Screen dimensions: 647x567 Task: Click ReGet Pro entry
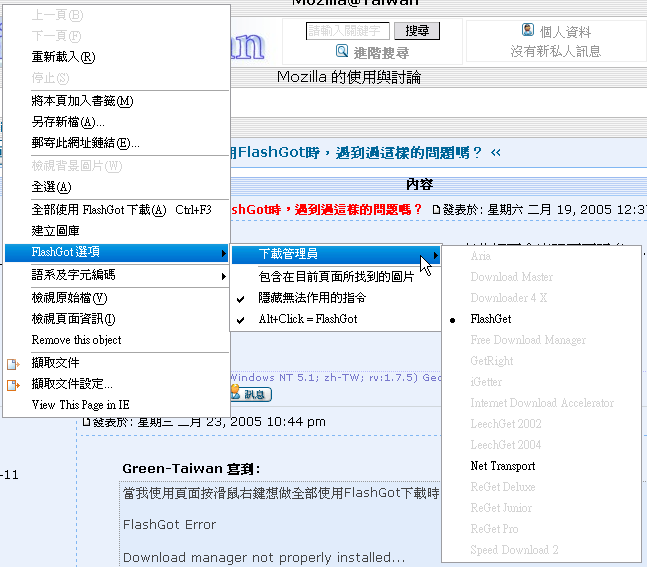[x=541, y=529]
